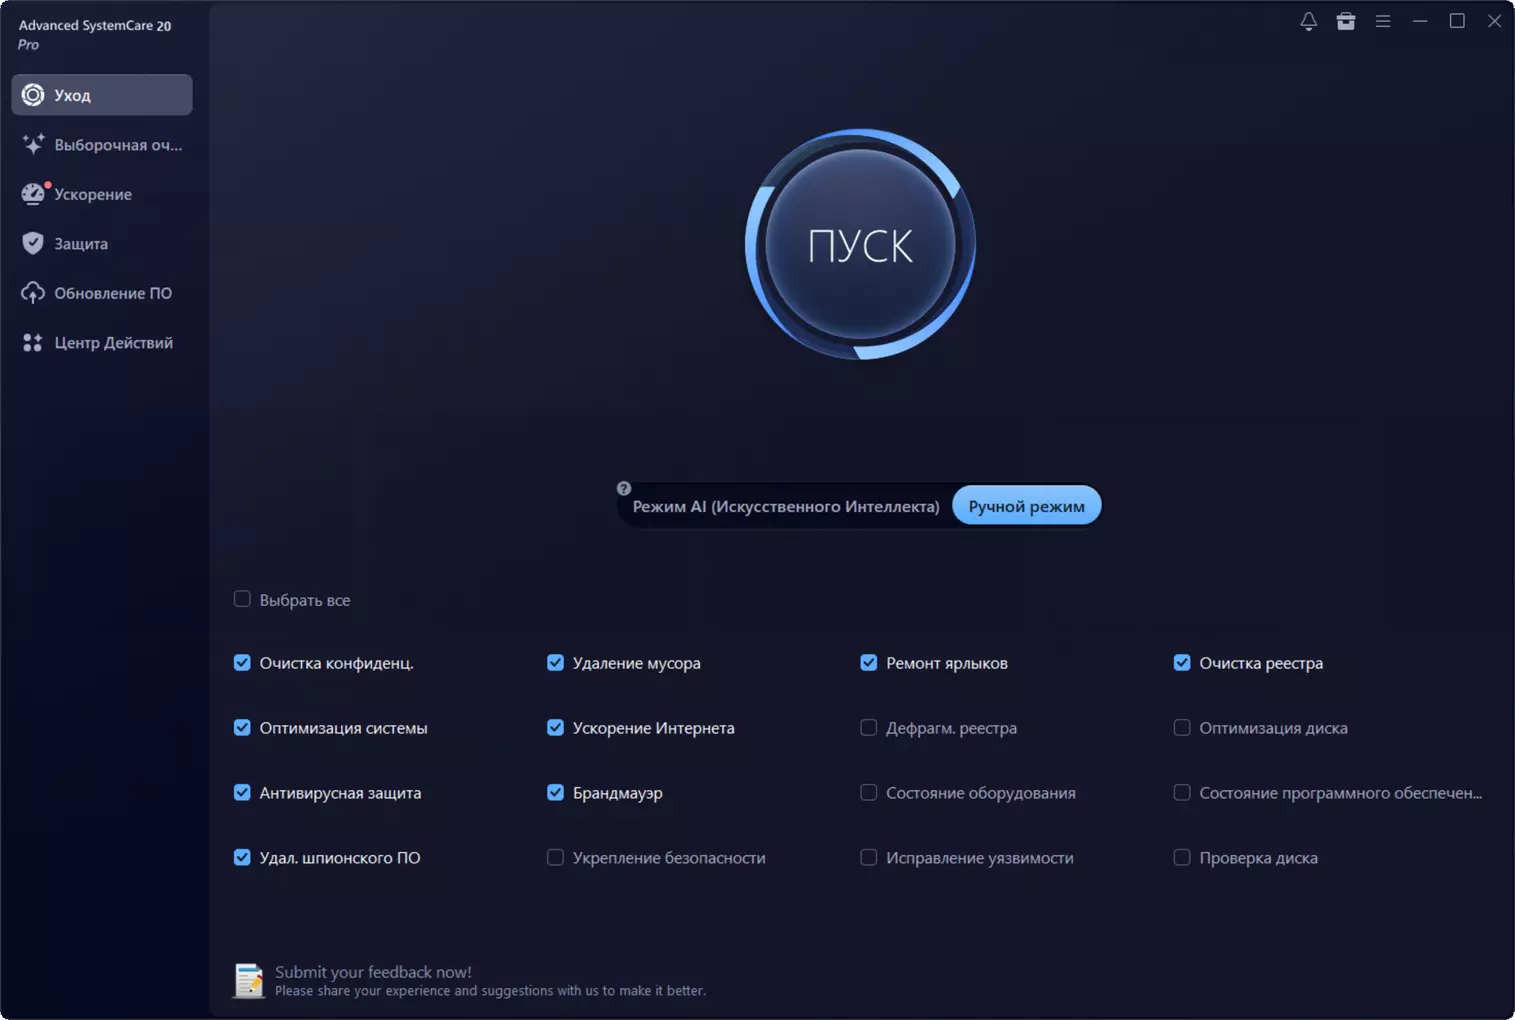This screenshot has height=1020, width=1515.
Task: Enable Проверка диска checkbox
Action: pos(1182,858)
